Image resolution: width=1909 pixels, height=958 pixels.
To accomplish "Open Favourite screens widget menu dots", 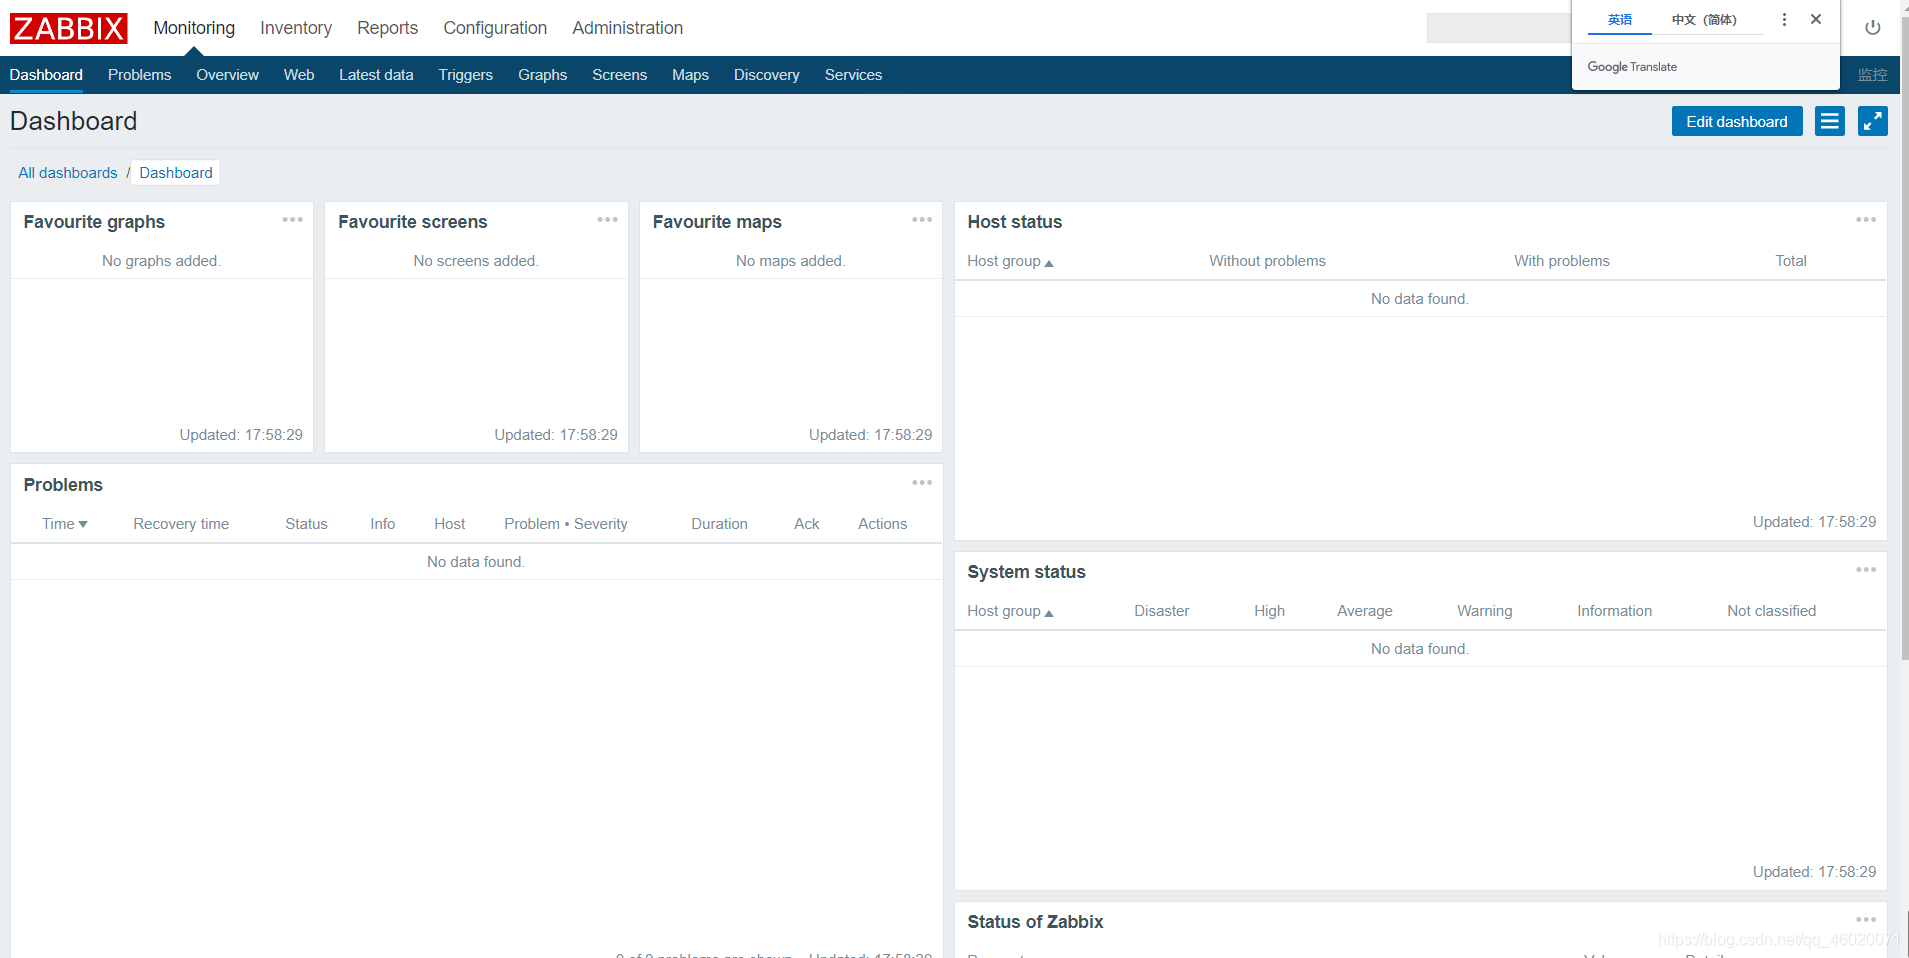I will [x=607, y=220].
